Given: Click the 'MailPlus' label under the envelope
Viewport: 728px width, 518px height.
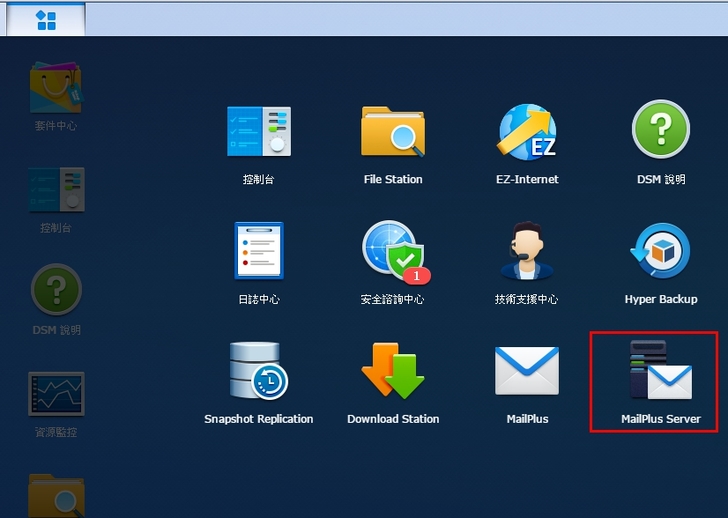Looking at the screenshot, I should tap(527, 419).
